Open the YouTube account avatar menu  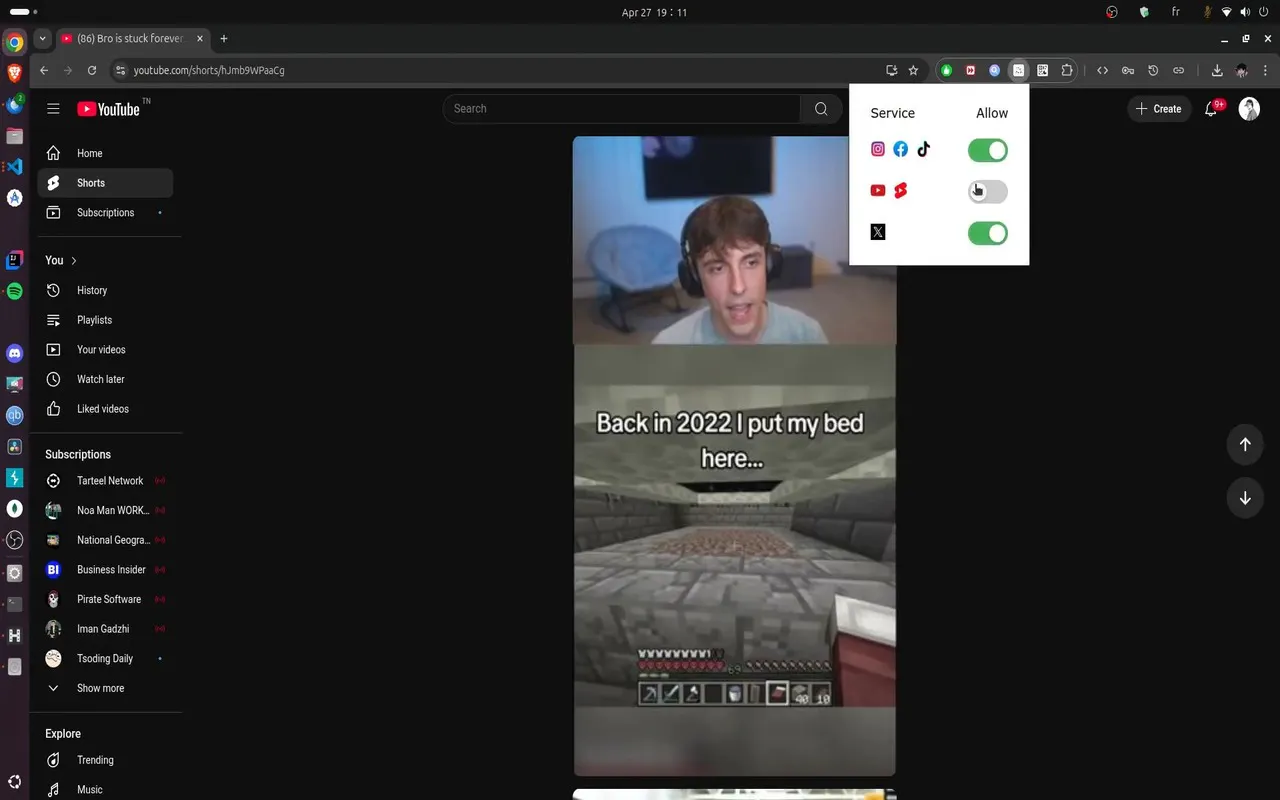1249,109
